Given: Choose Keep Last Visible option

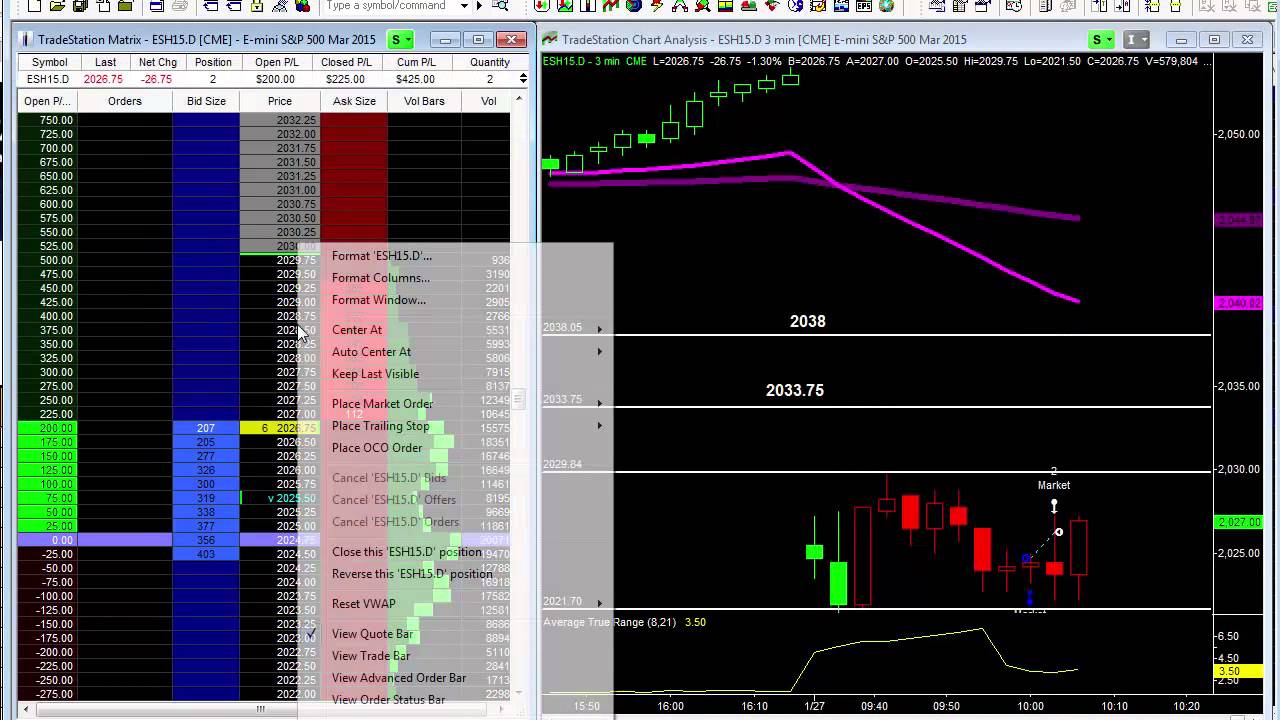Looking at the screenshot, I should pyautogui.click(x=375, y=374).
